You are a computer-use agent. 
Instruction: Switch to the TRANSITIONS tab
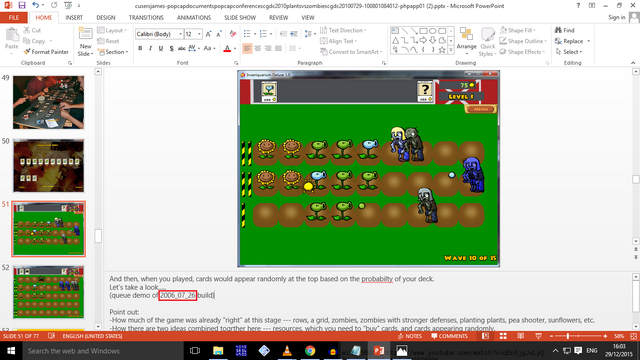[x=146, y=18]
